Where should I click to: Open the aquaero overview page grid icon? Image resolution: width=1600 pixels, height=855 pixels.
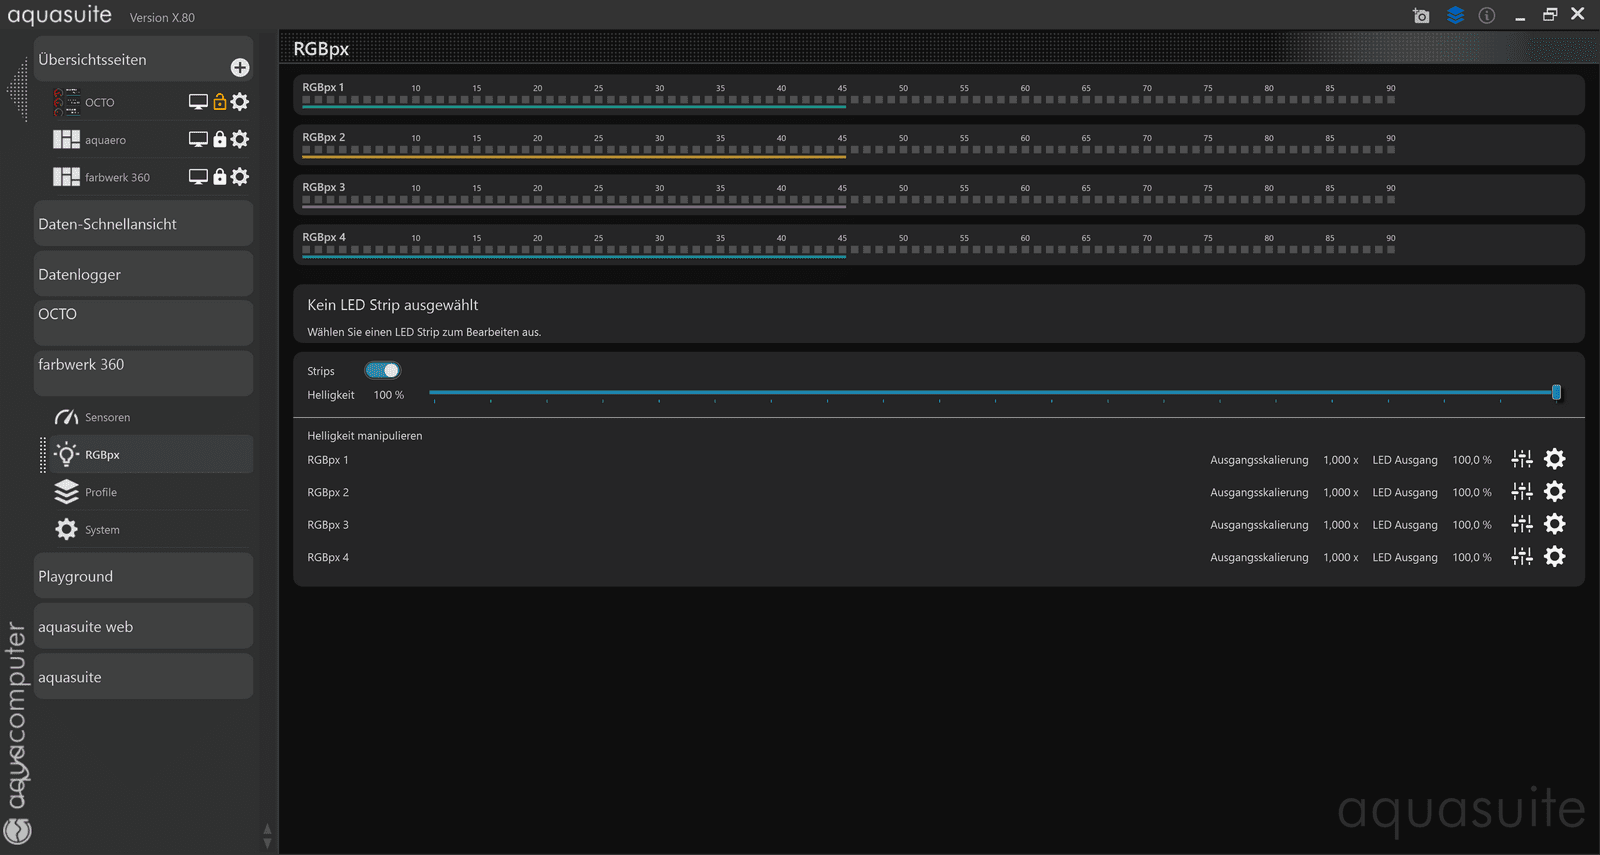[x=66, y=139]
